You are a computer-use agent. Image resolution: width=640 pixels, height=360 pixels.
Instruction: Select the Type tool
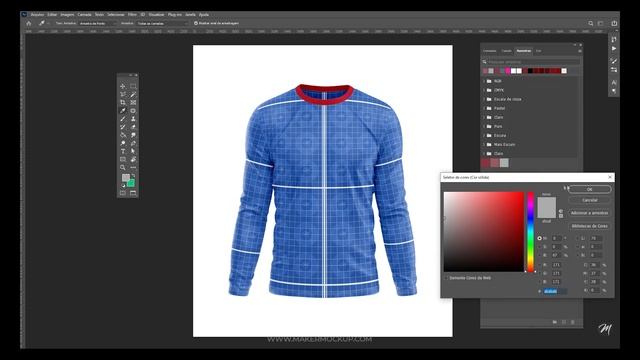(x=123, y=151)
